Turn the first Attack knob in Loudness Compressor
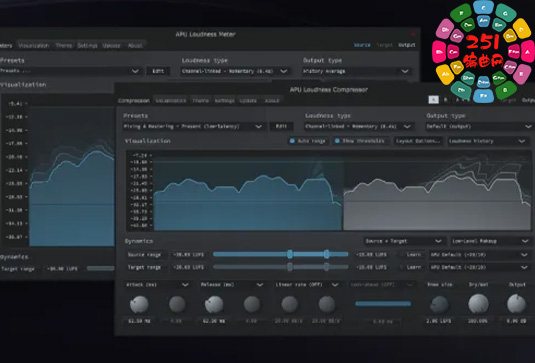 [x=139, y=304]
